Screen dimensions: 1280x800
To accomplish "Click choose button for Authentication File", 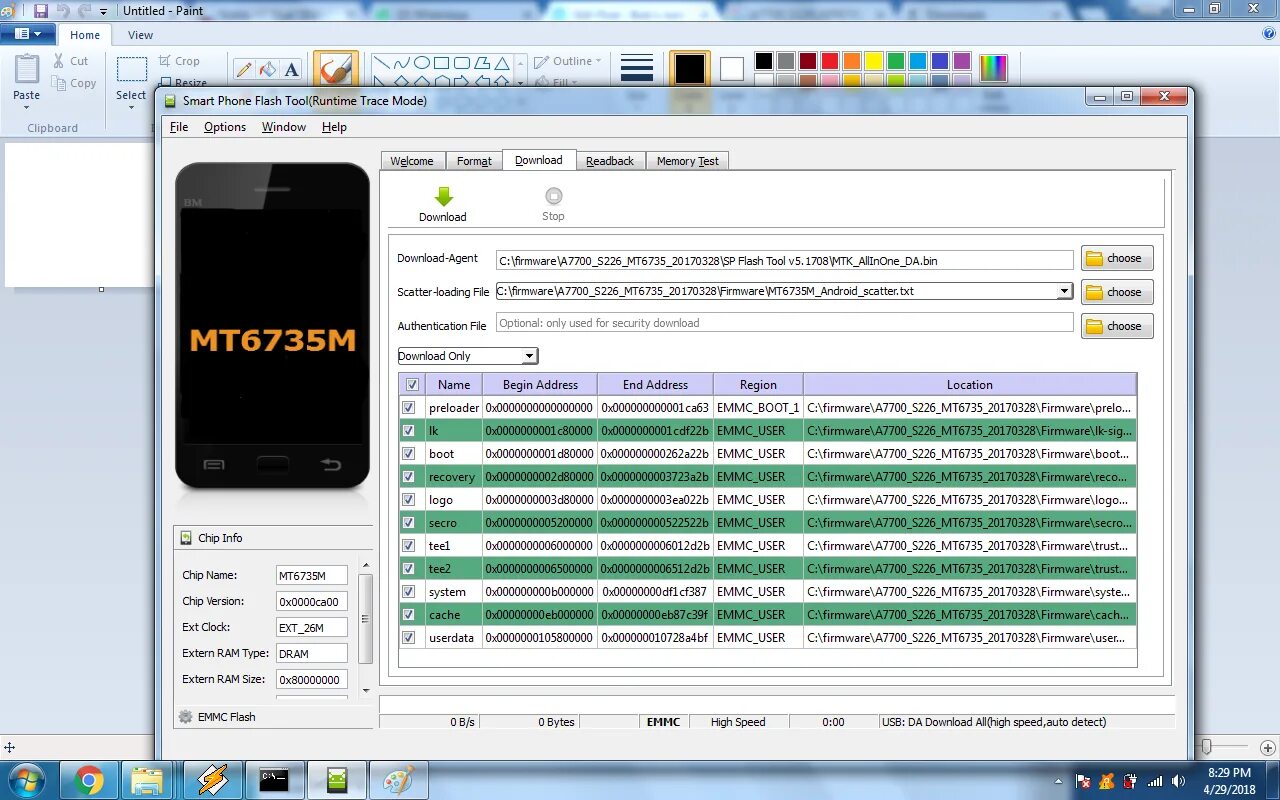I will click(1117, 326).
